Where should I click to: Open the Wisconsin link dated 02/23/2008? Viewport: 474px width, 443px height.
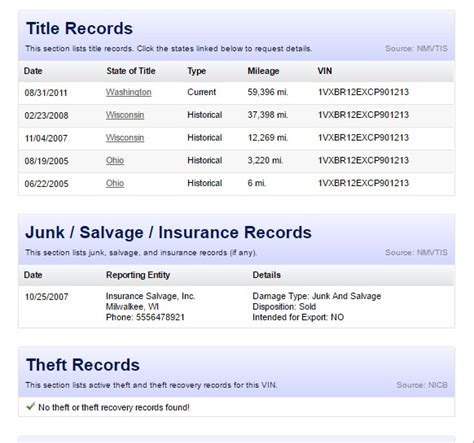pyautogui.click(x=125, y=115)
